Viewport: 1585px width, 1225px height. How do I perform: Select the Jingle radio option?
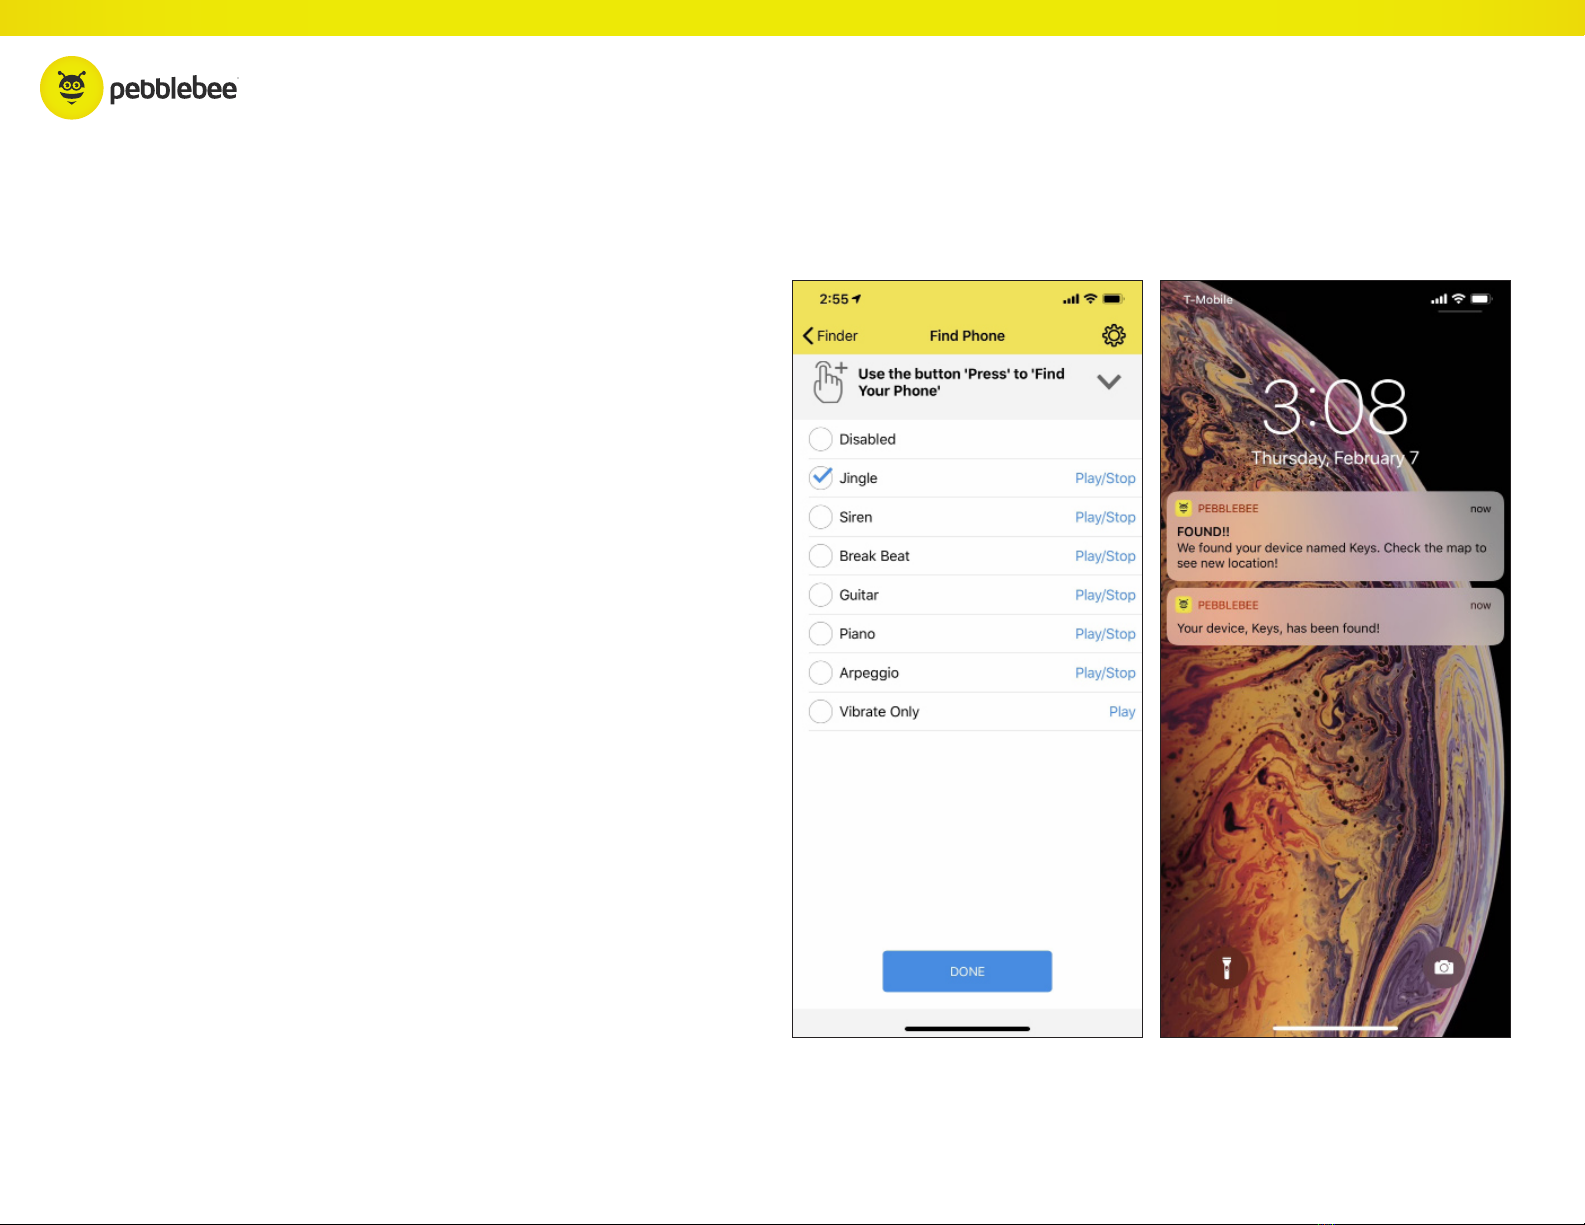(x=820, y=478)
